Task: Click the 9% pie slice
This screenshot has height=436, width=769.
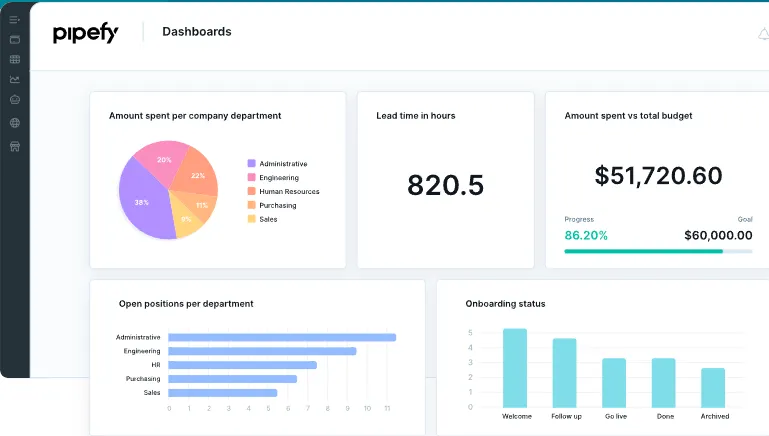Action: coord(187,219)
